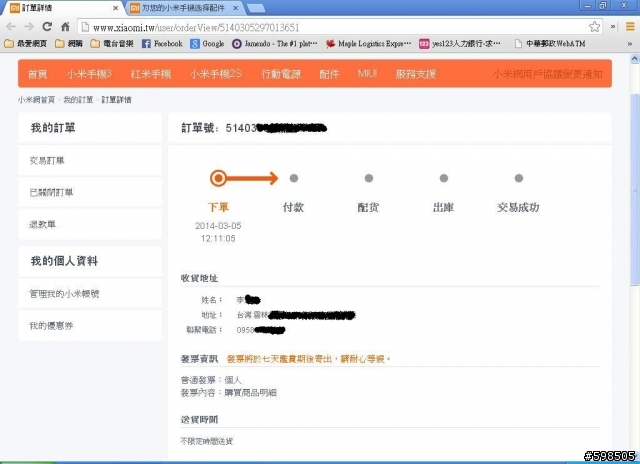Open 小米手機2S in the navigation bar
640x464 pixels.
click(x=216, y=74)
